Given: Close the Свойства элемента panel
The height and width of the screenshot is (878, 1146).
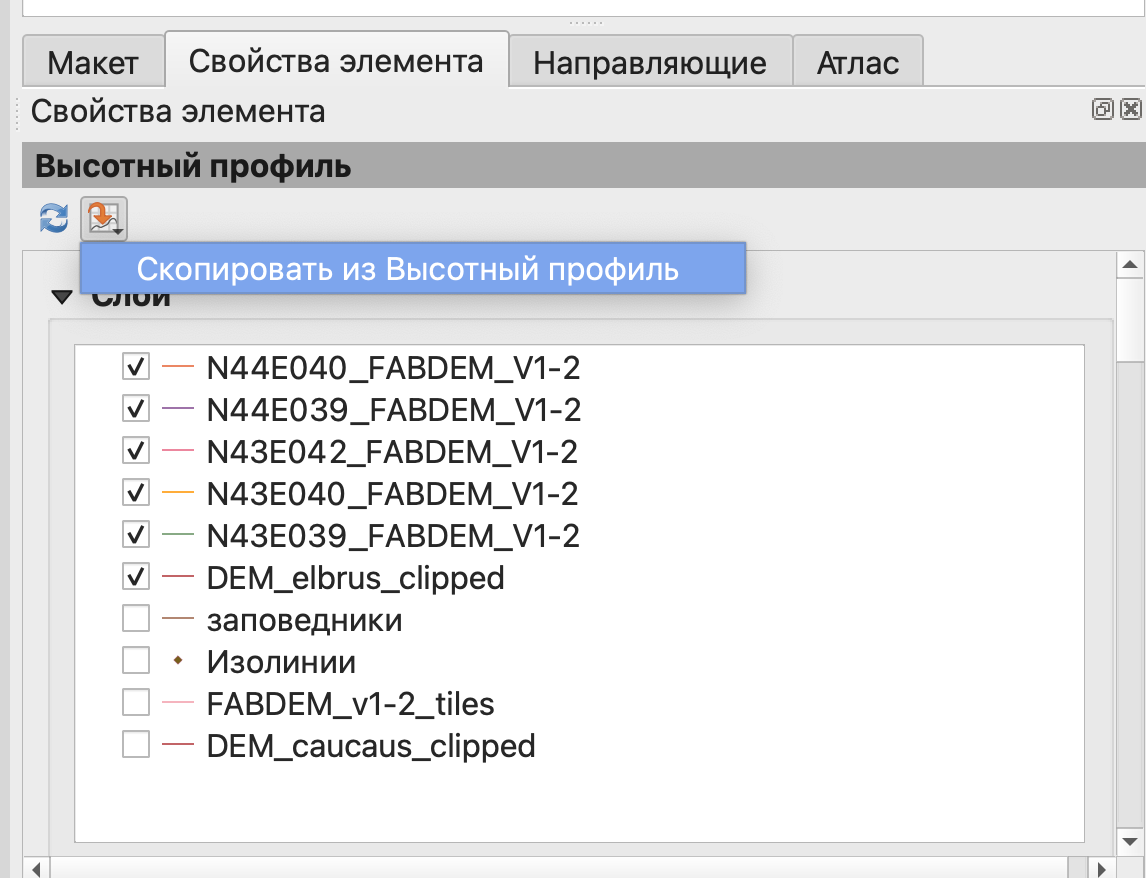Looking at the screenshot, I should (x=1131, y=110).
